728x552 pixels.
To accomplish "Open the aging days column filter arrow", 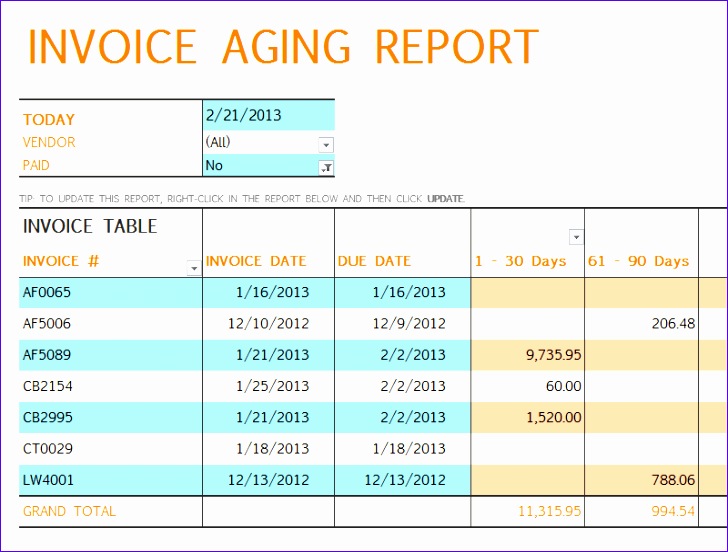I will 576,237.
